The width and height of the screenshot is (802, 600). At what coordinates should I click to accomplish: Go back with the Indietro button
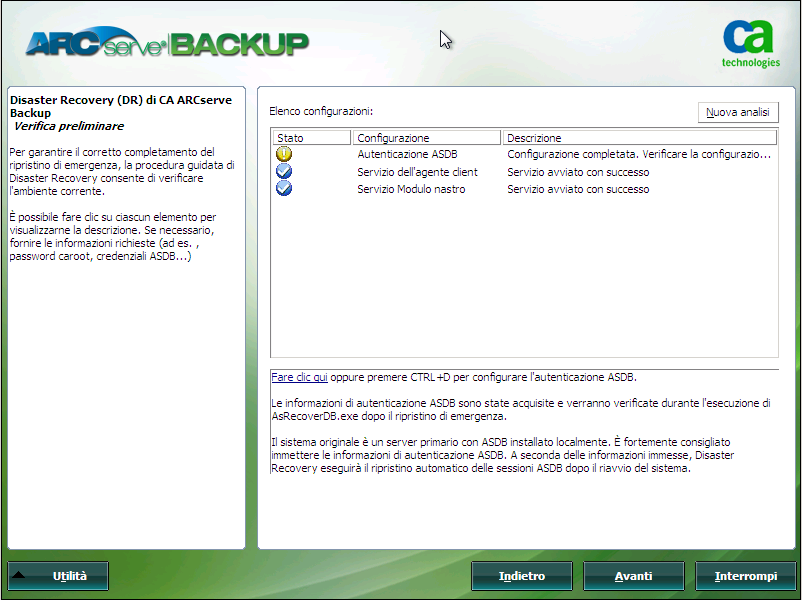tap(522, 576)
